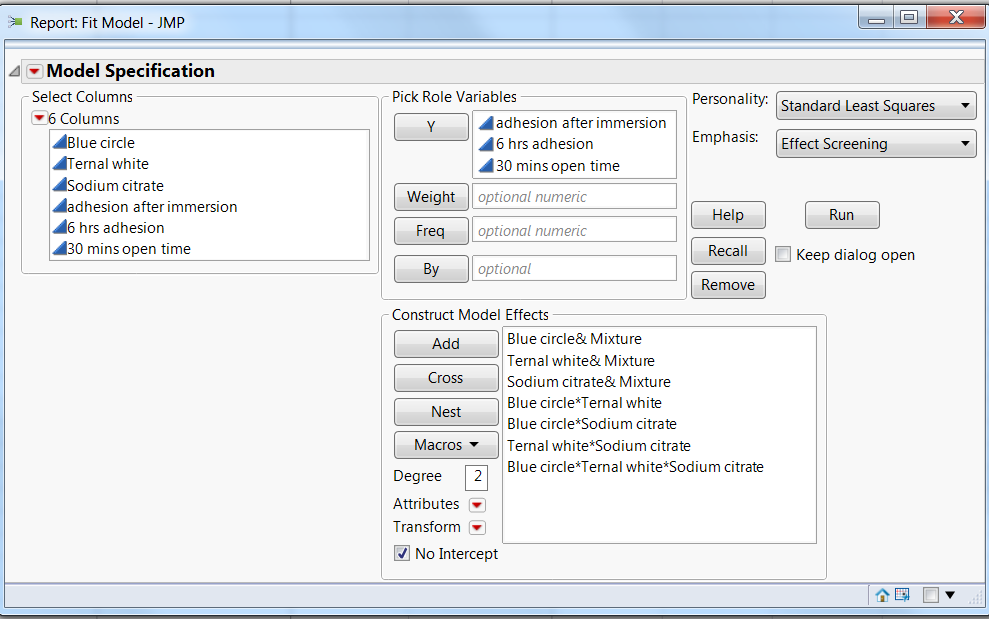
Task: Click the Weight optional numeric field
Action: pyautogui.click(x=574, y=197)
